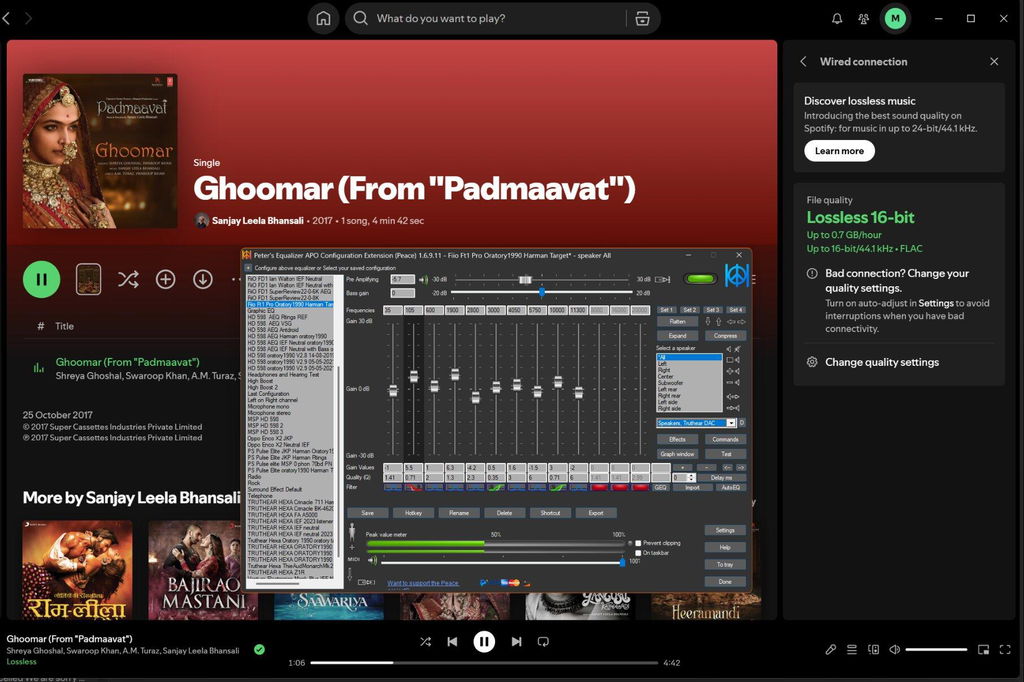Skip to next track in player bar

[x=516, y=641]
